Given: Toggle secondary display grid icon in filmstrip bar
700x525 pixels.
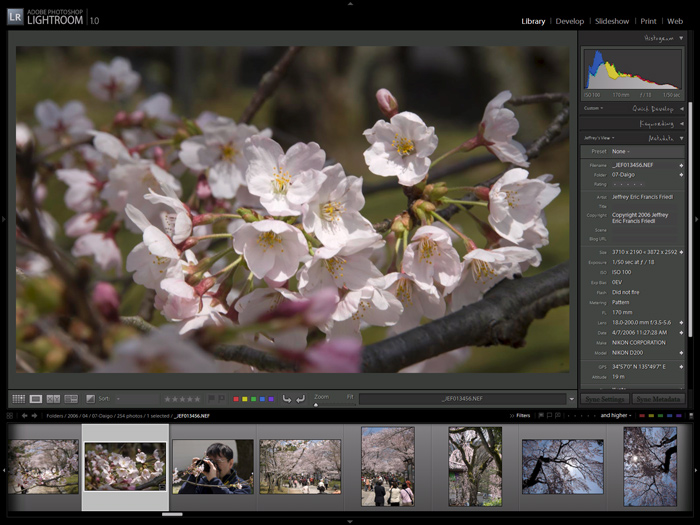Looking at the screenshot, I should coord(10,416).
